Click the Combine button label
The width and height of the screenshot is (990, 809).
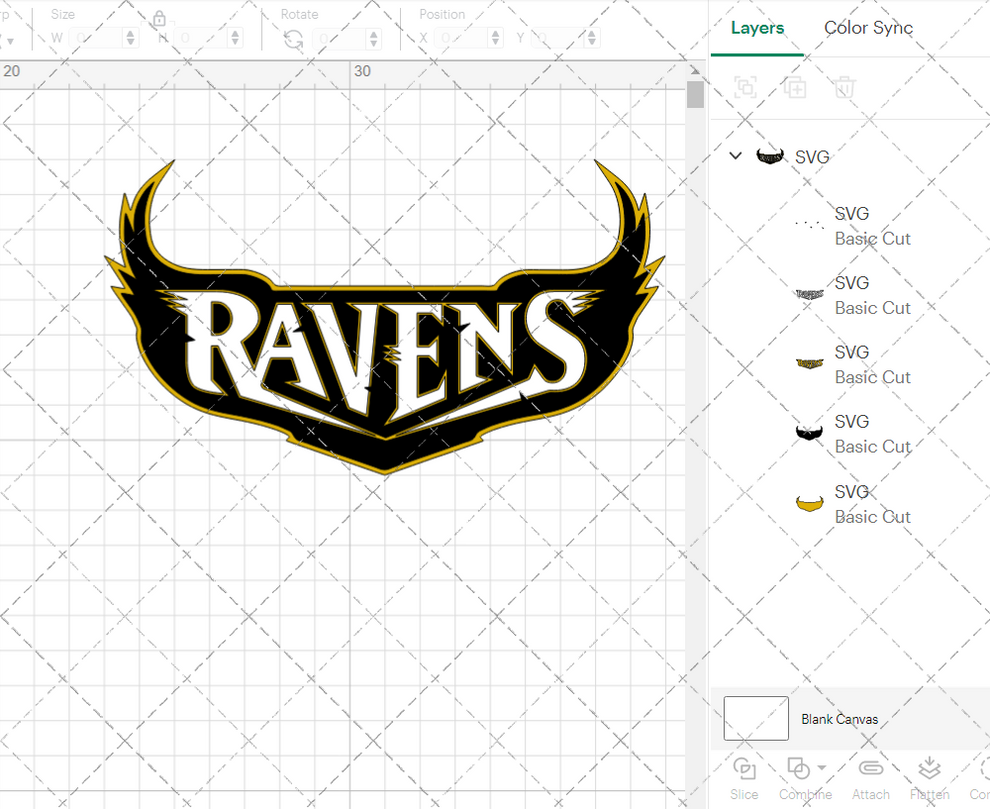point(804,794)
